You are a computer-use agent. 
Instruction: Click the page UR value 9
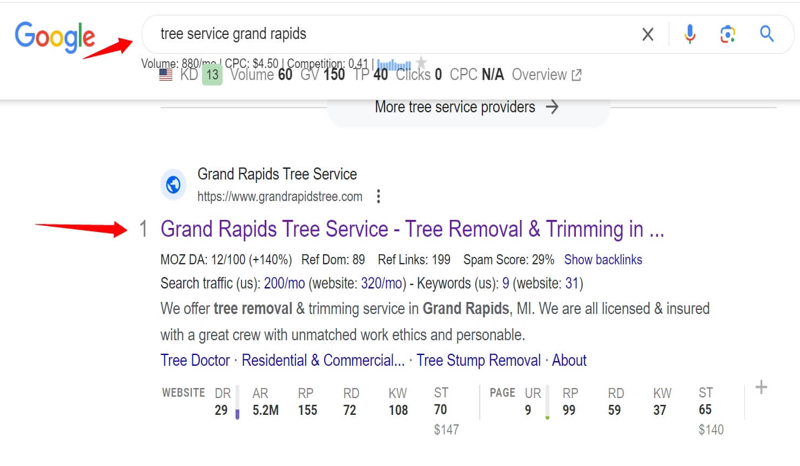pos(528,410)
